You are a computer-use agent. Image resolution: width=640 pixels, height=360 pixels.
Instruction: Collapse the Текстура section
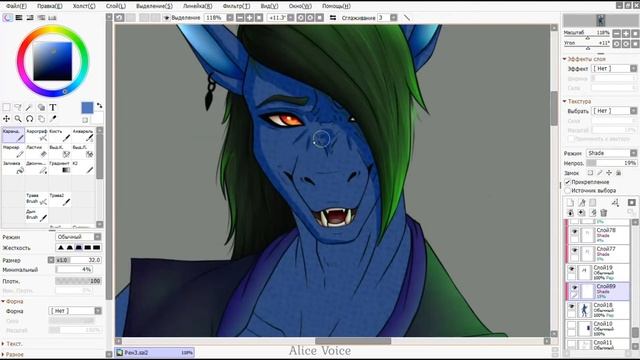coord(564,101)
